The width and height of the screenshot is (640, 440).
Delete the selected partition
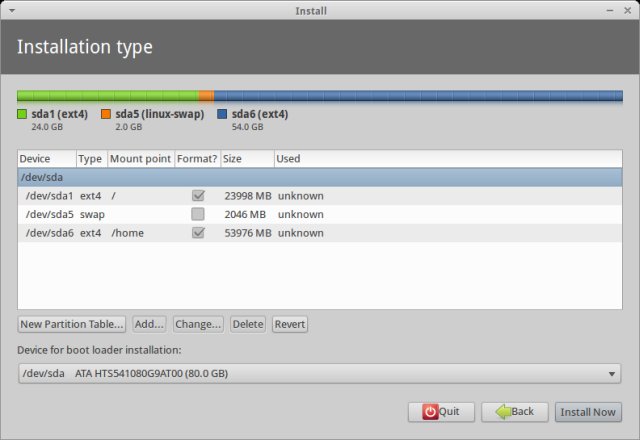248,324
